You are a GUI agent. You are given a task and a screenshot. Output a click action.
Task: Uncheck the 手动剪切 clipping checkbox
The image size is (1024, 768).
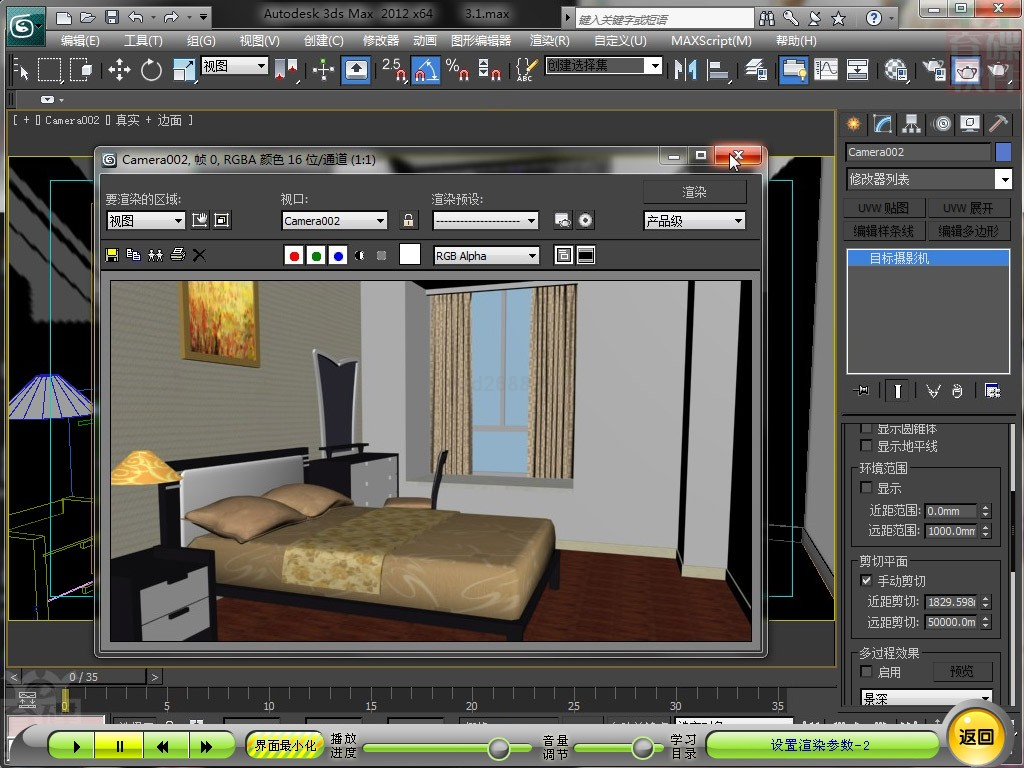pos(866,581)
